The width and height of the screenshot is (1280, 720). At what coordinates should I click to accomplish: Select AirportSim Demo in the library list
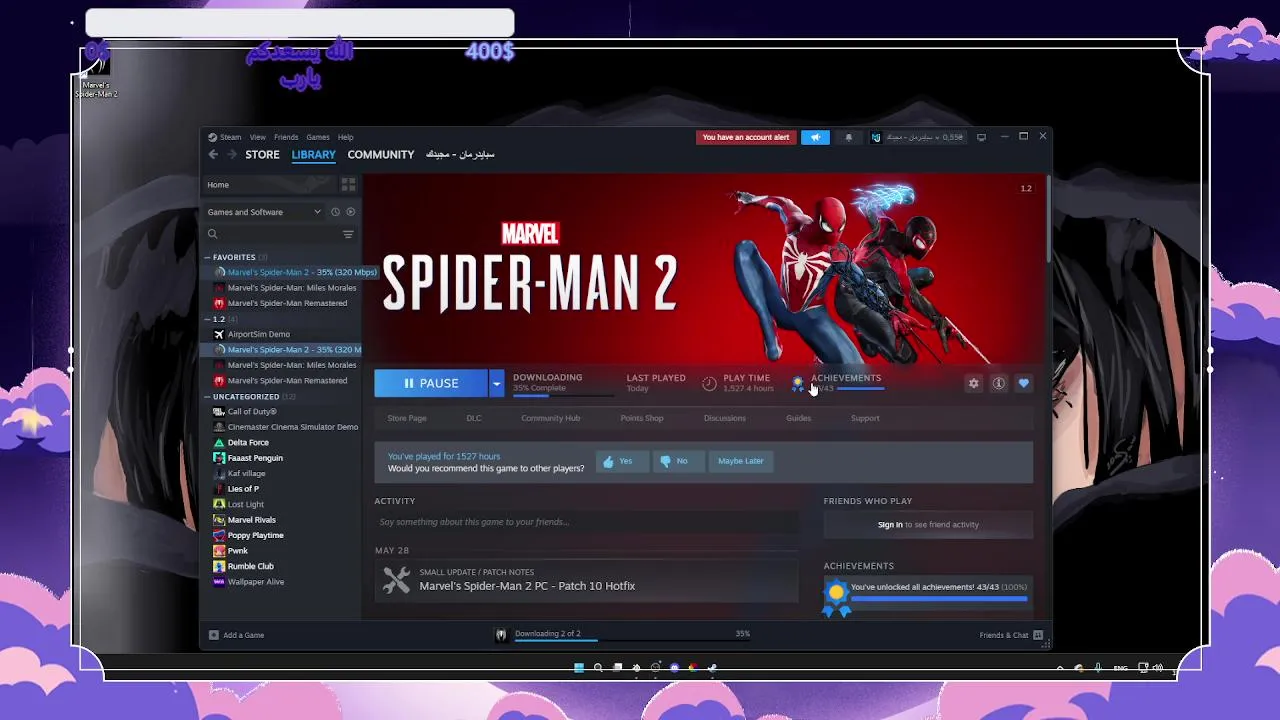[258, 334]
